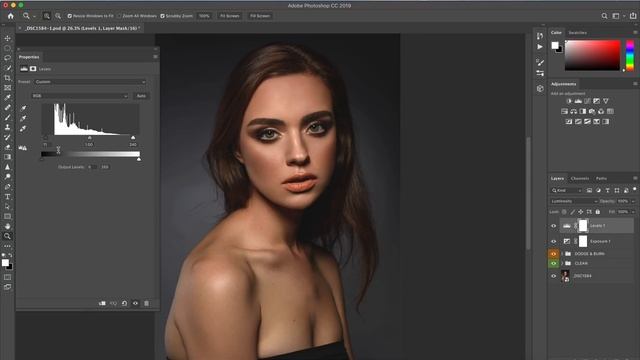The width and height of the screenshot is (640, 360).
Task: Open the Actions panel play icon
Action: (x=540, y=47)
